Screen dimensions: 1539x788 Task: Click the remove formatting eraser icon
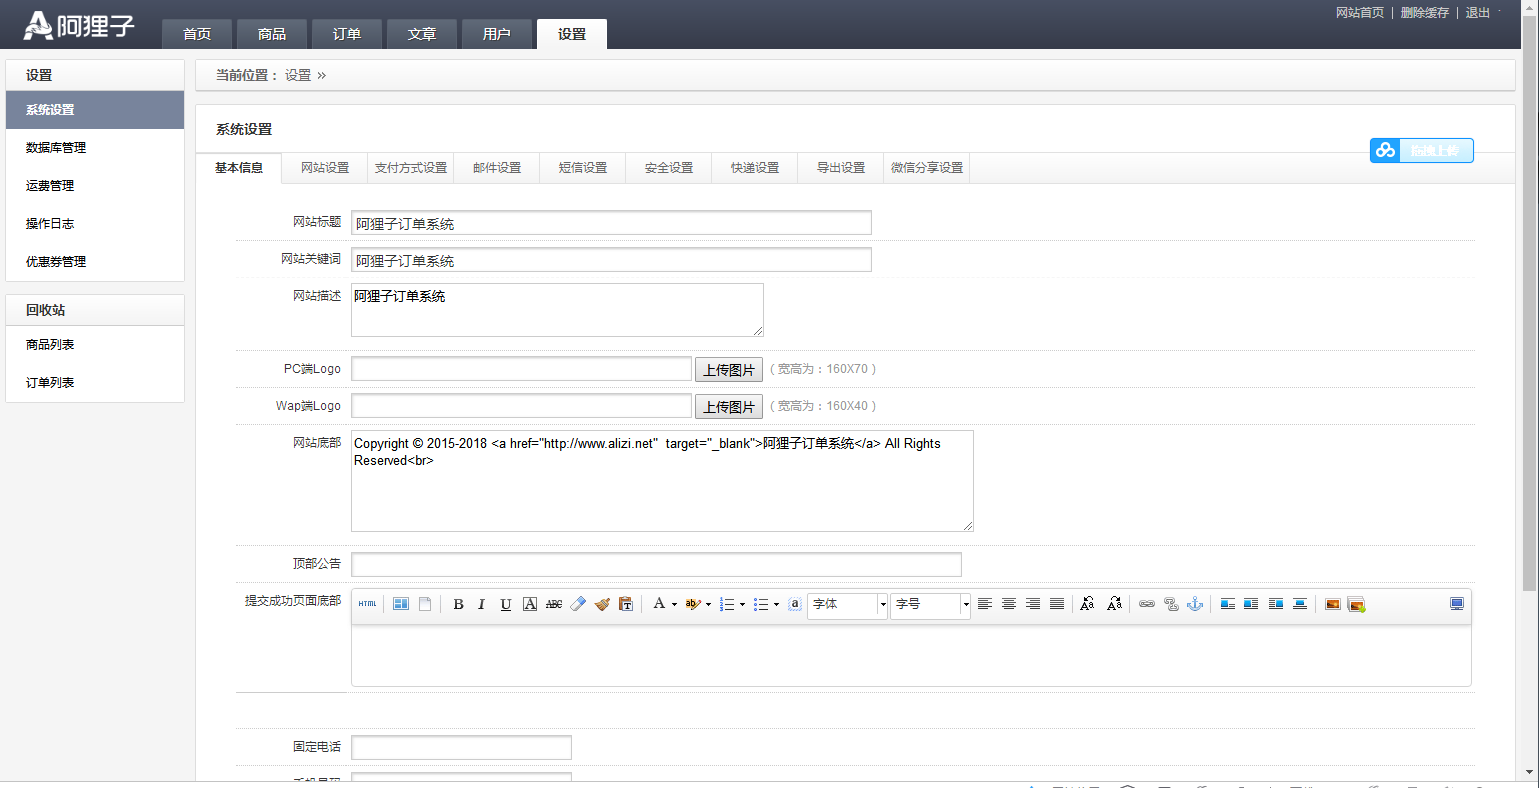pos(578,604)
